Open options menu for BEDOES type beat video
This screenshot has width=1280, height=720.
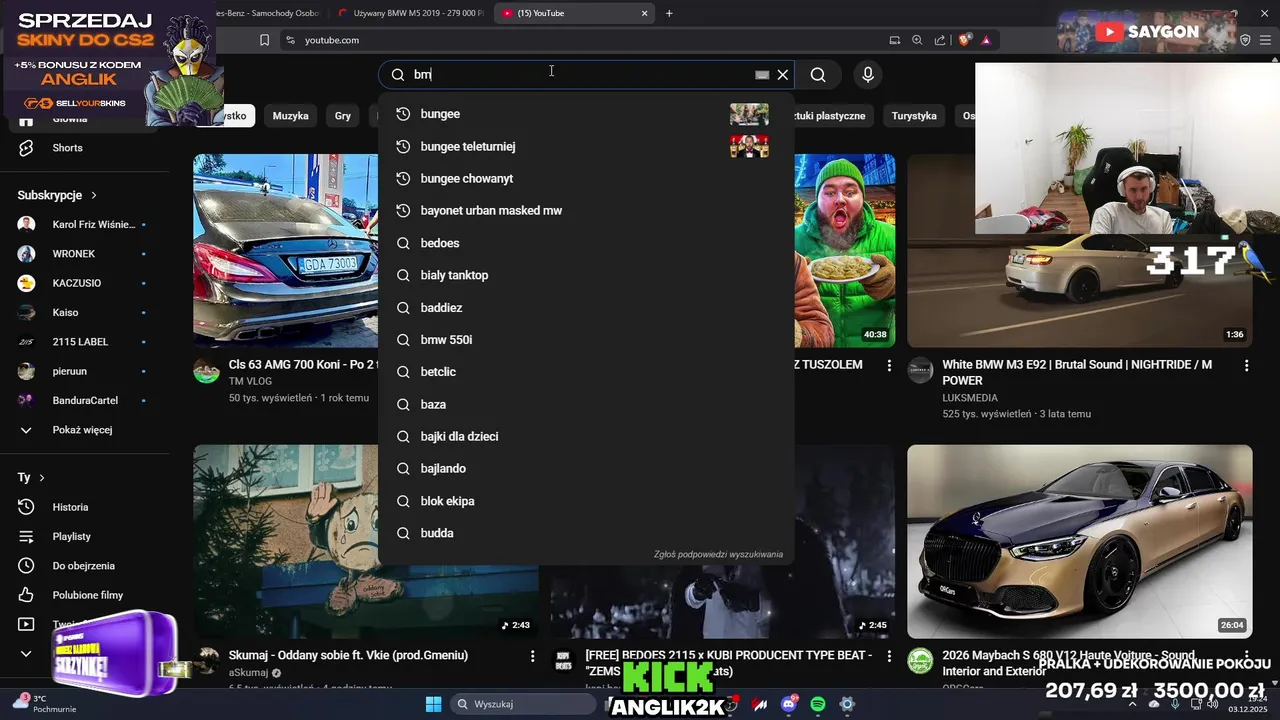pos(889,656)
